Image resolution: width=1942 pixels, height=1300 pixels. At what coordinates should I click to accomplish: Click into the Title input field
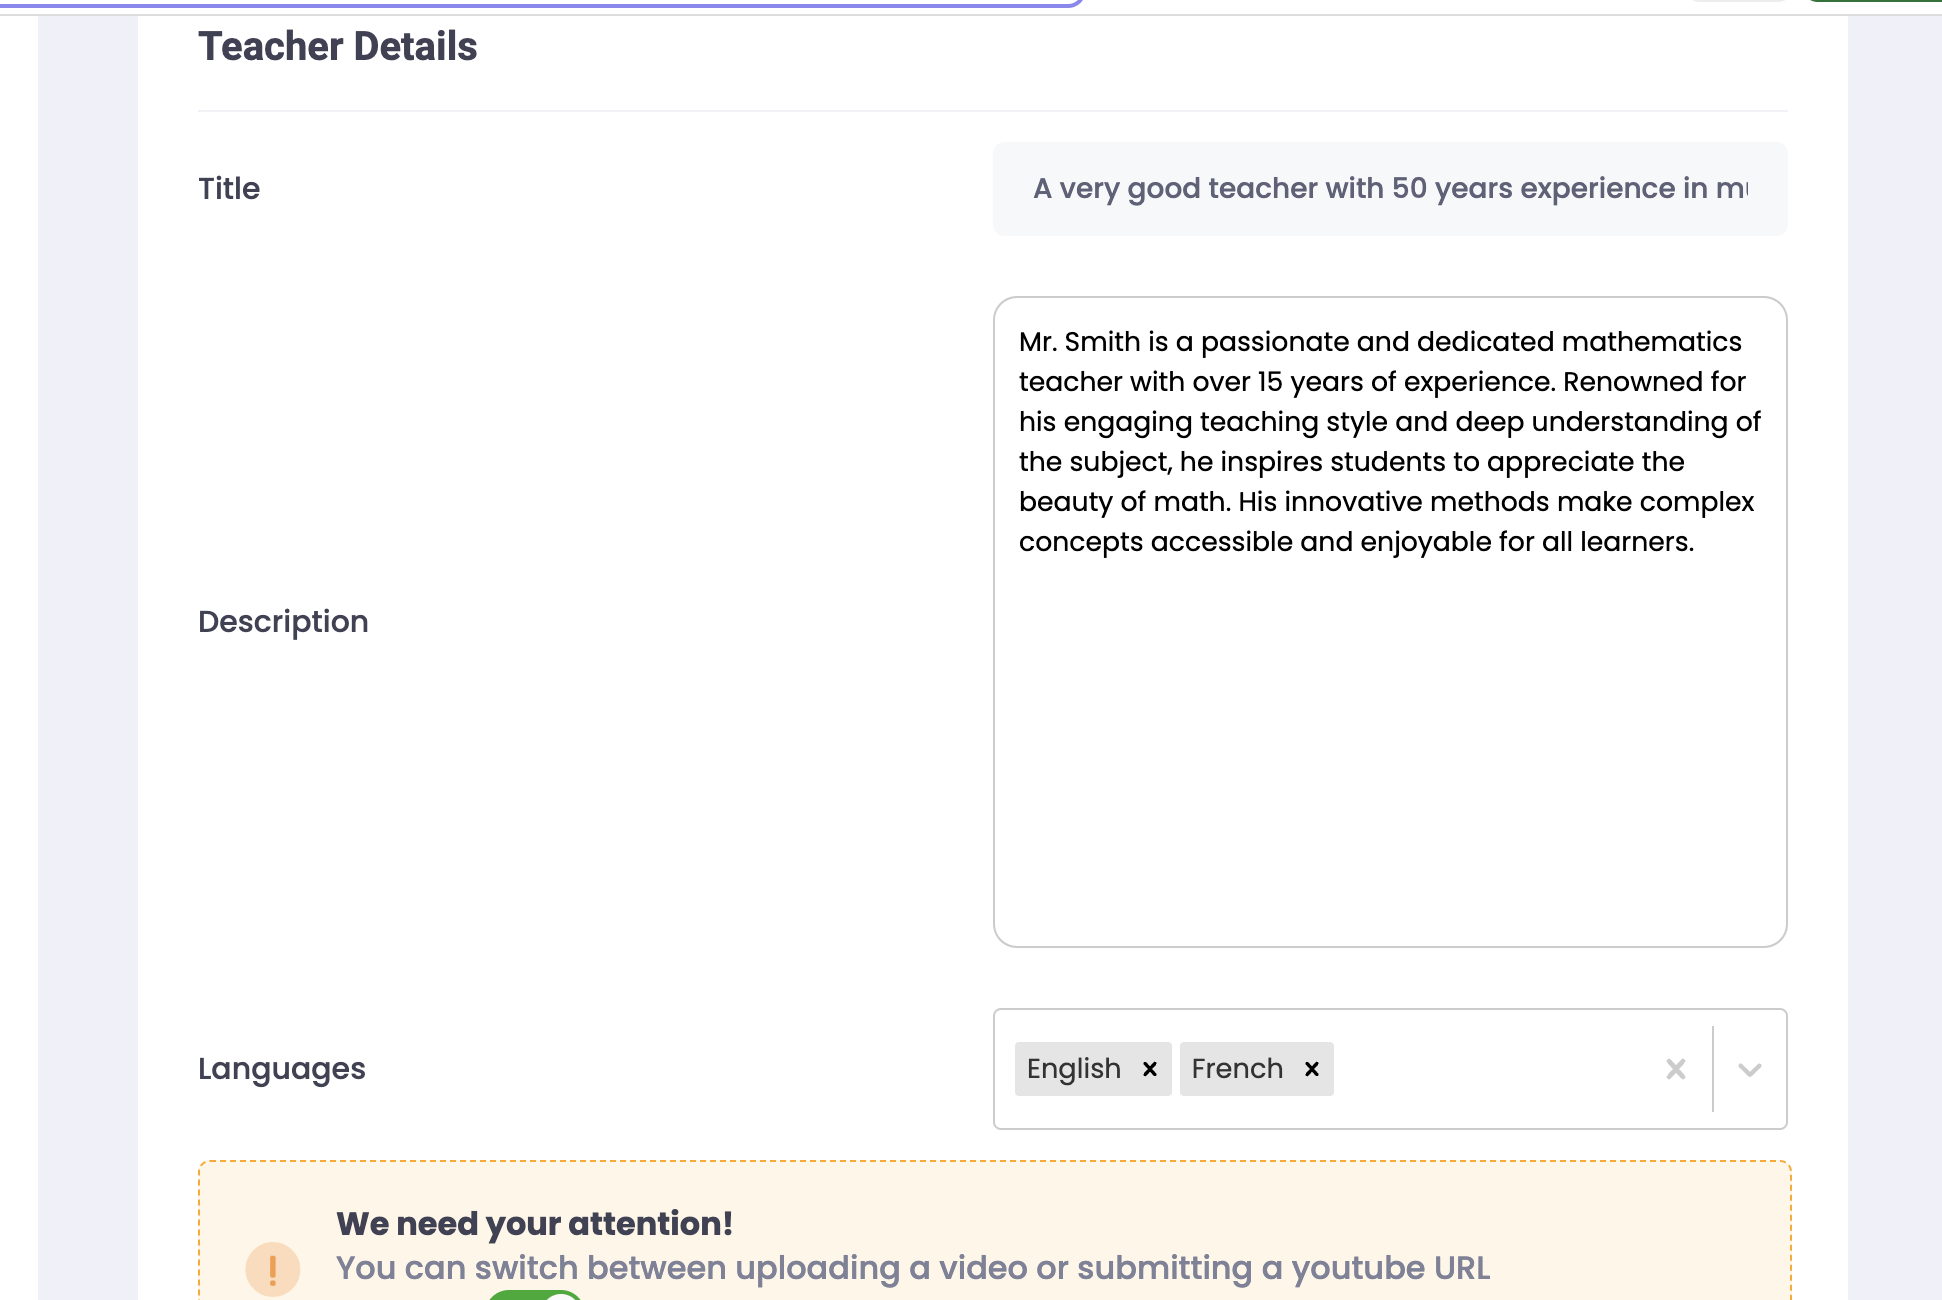[x=1390, y=189]
